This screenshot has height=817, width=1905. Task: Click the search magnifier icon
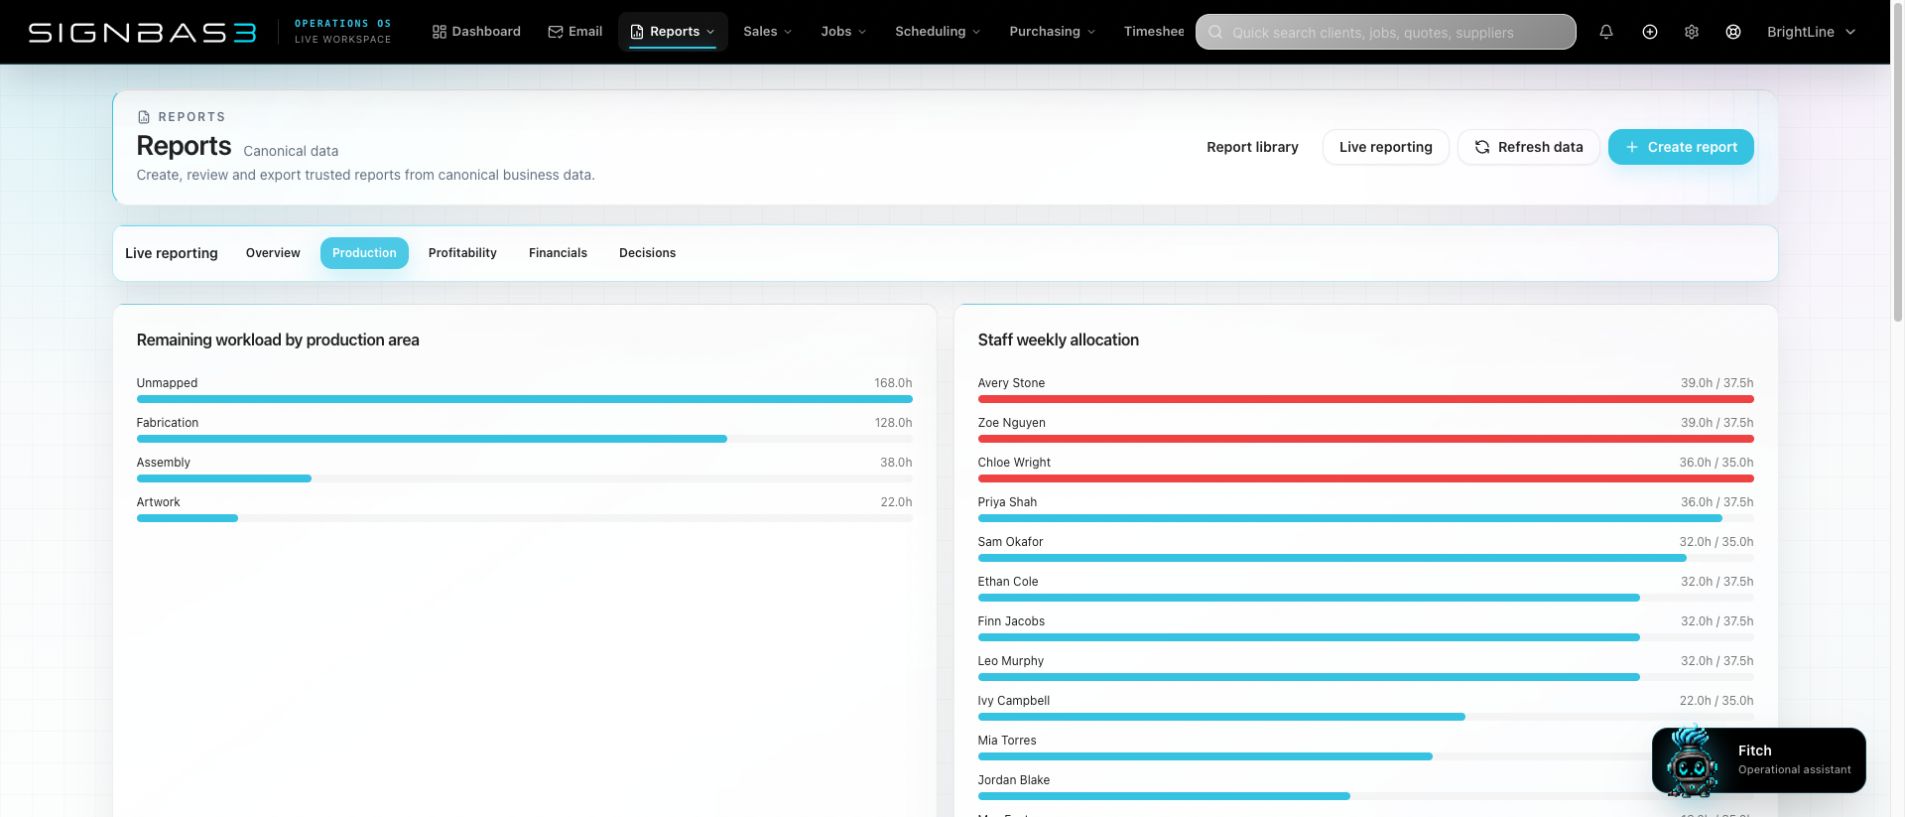[x=1216, y=32]
